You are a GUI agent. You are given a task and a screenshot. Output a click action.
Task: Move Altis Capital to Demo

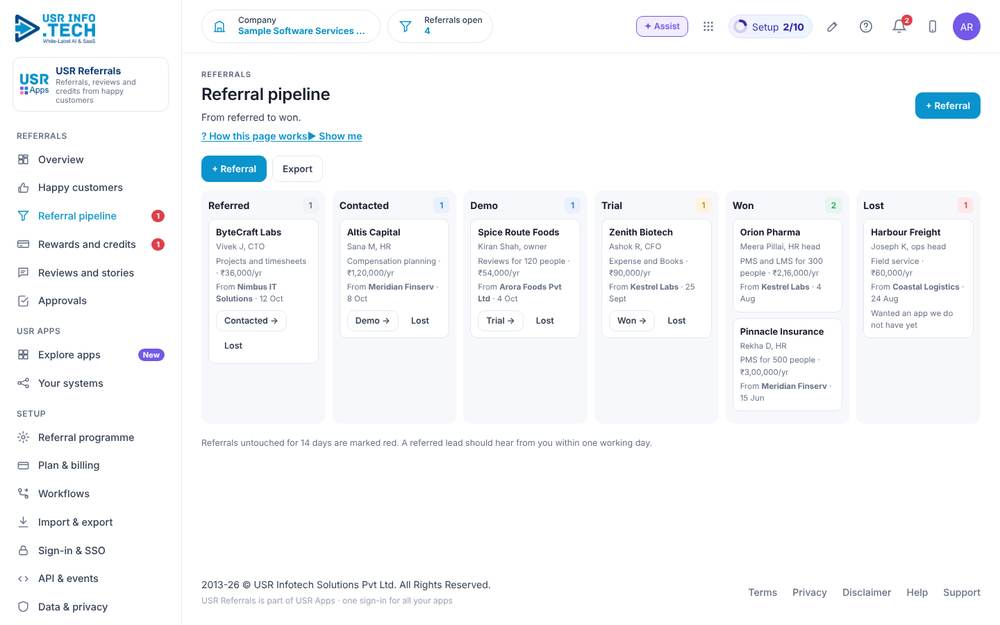coord(372,321)
